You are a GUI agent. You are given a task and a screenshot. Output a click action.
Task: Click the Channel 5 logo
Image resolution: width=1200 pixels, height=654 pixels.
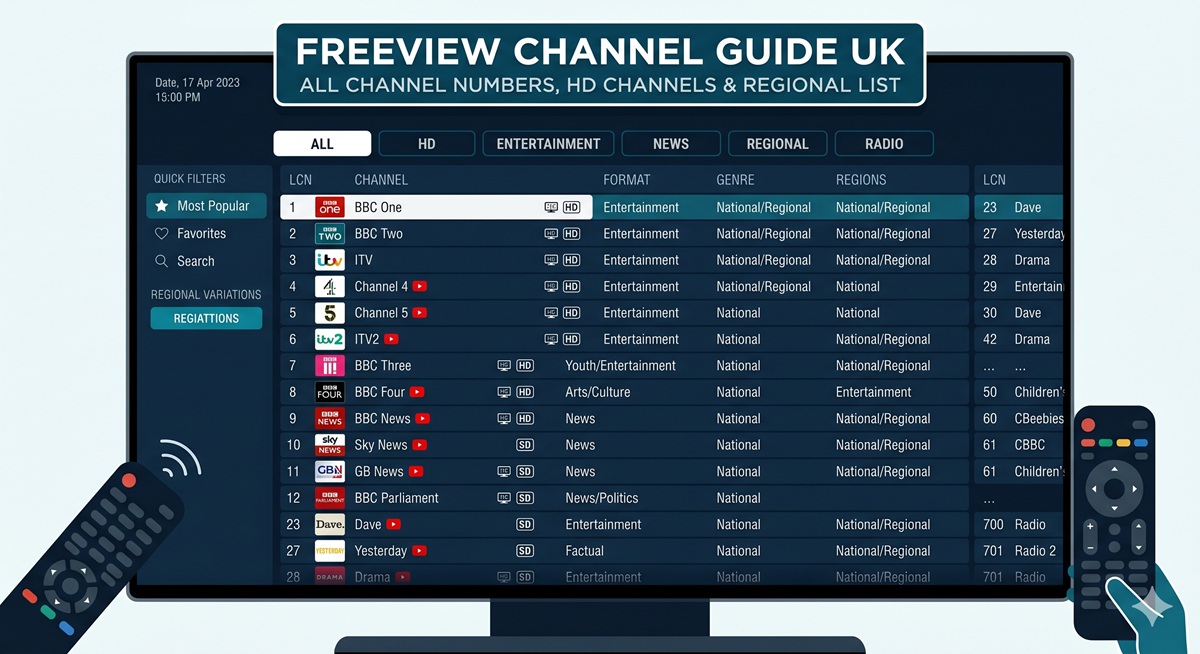pos(330,313)
